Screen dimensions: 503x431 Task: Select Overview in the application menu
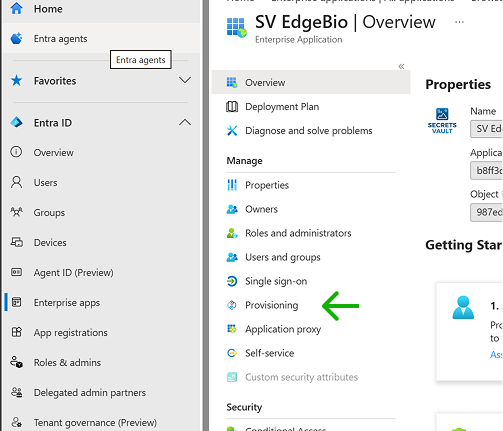311,82
